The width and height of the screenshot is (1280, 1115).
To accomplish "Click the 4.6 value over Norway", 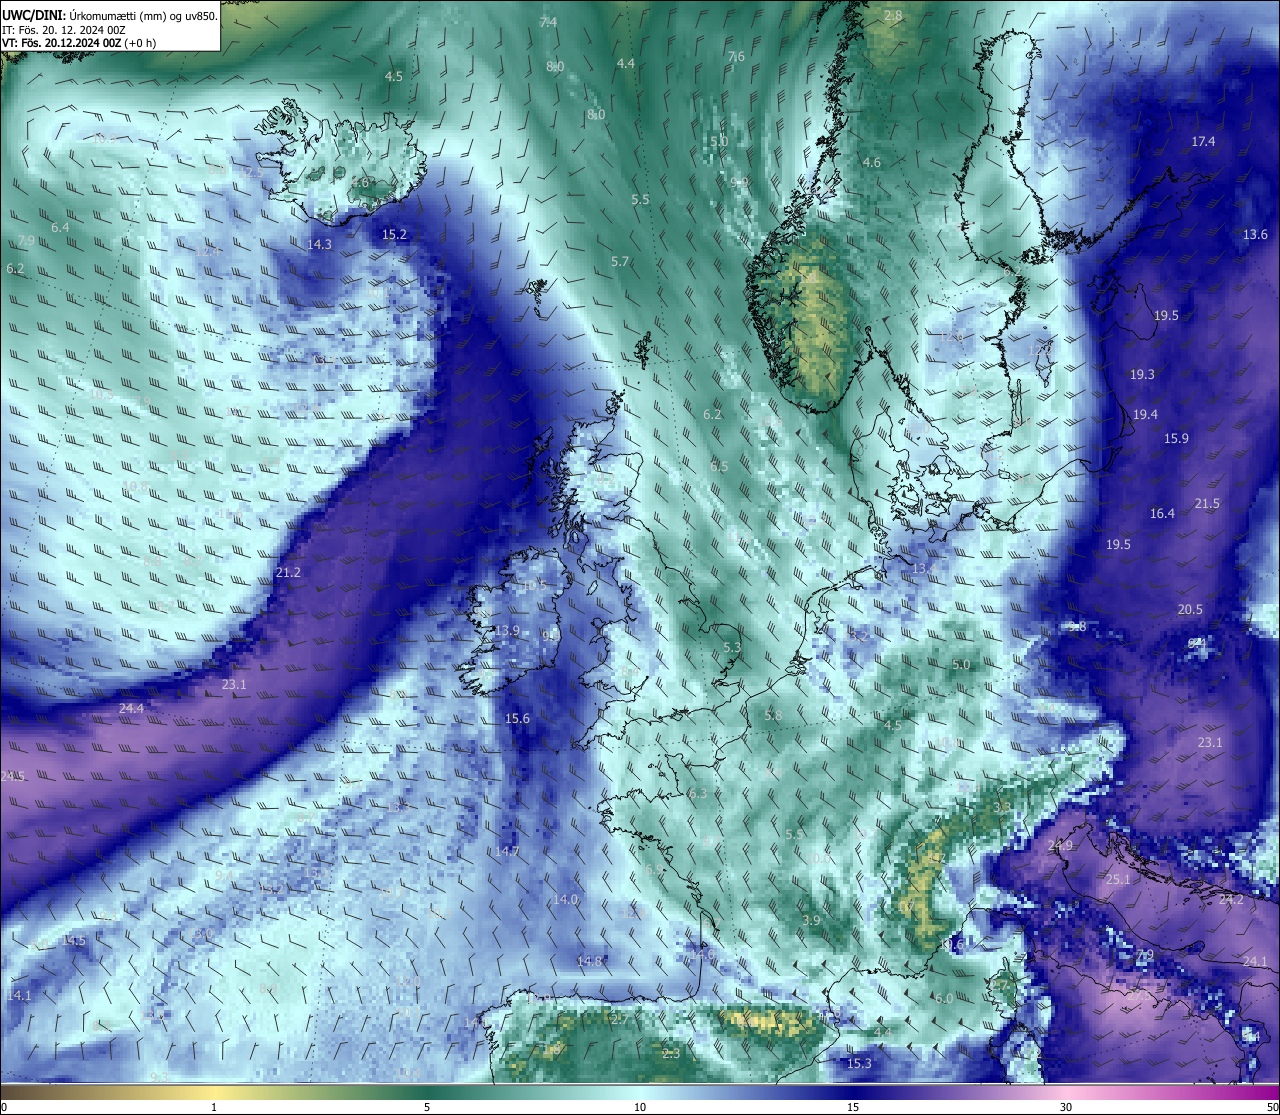I will (872, 163).
